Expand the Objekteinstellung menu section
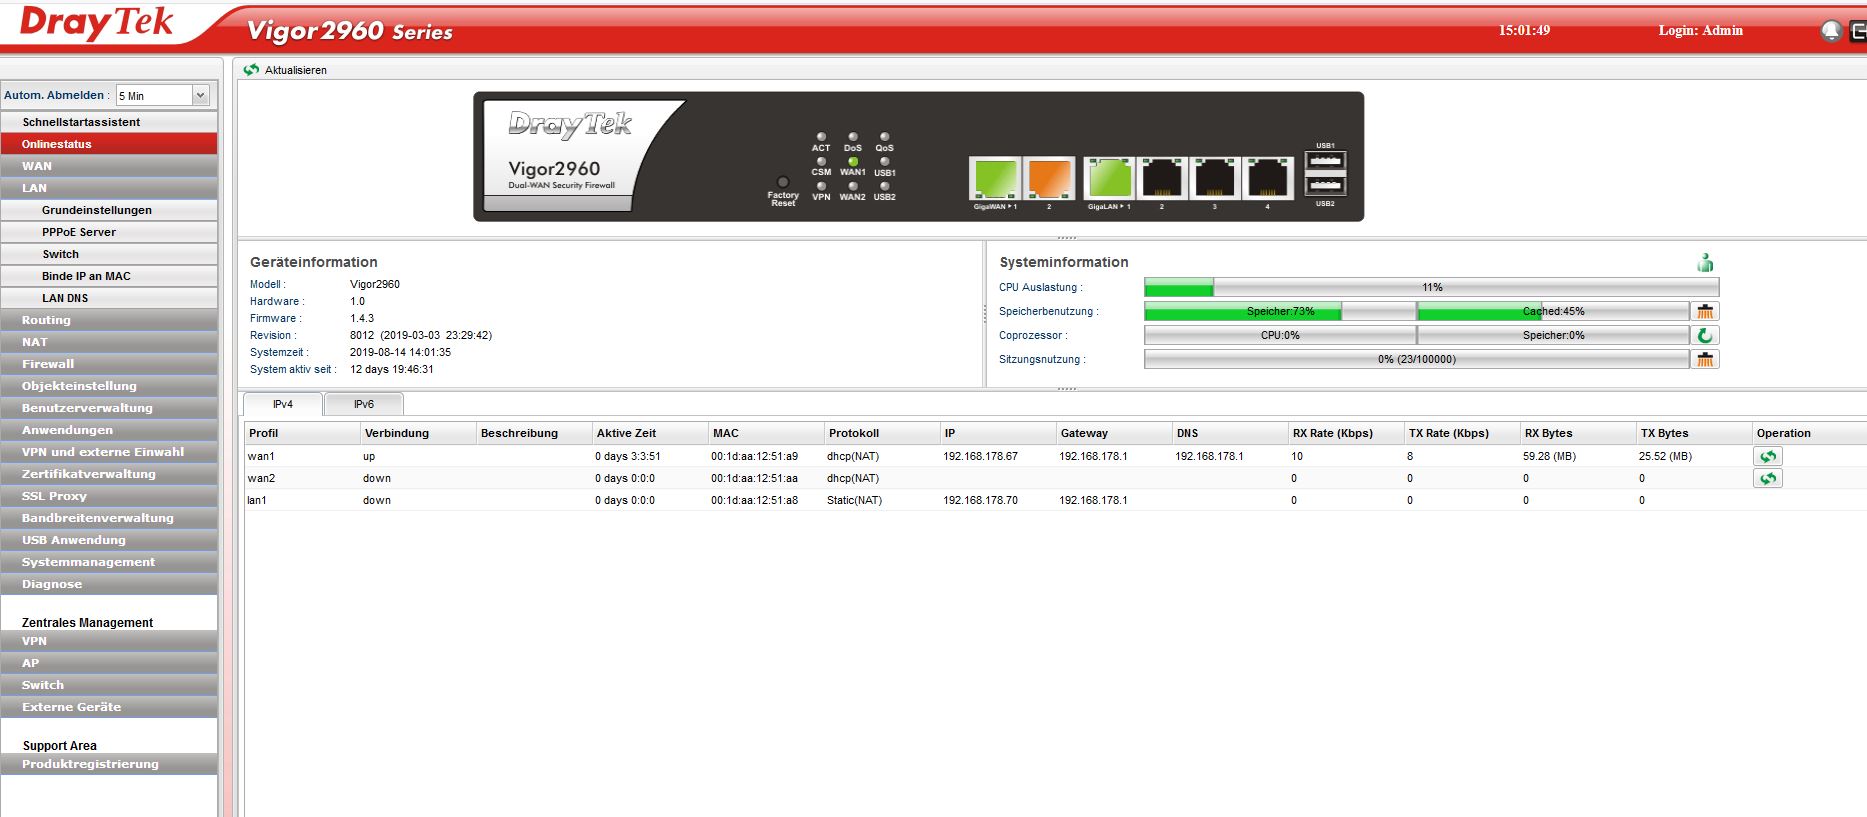Screen dimensions: 1867x817 coord(109,386)
